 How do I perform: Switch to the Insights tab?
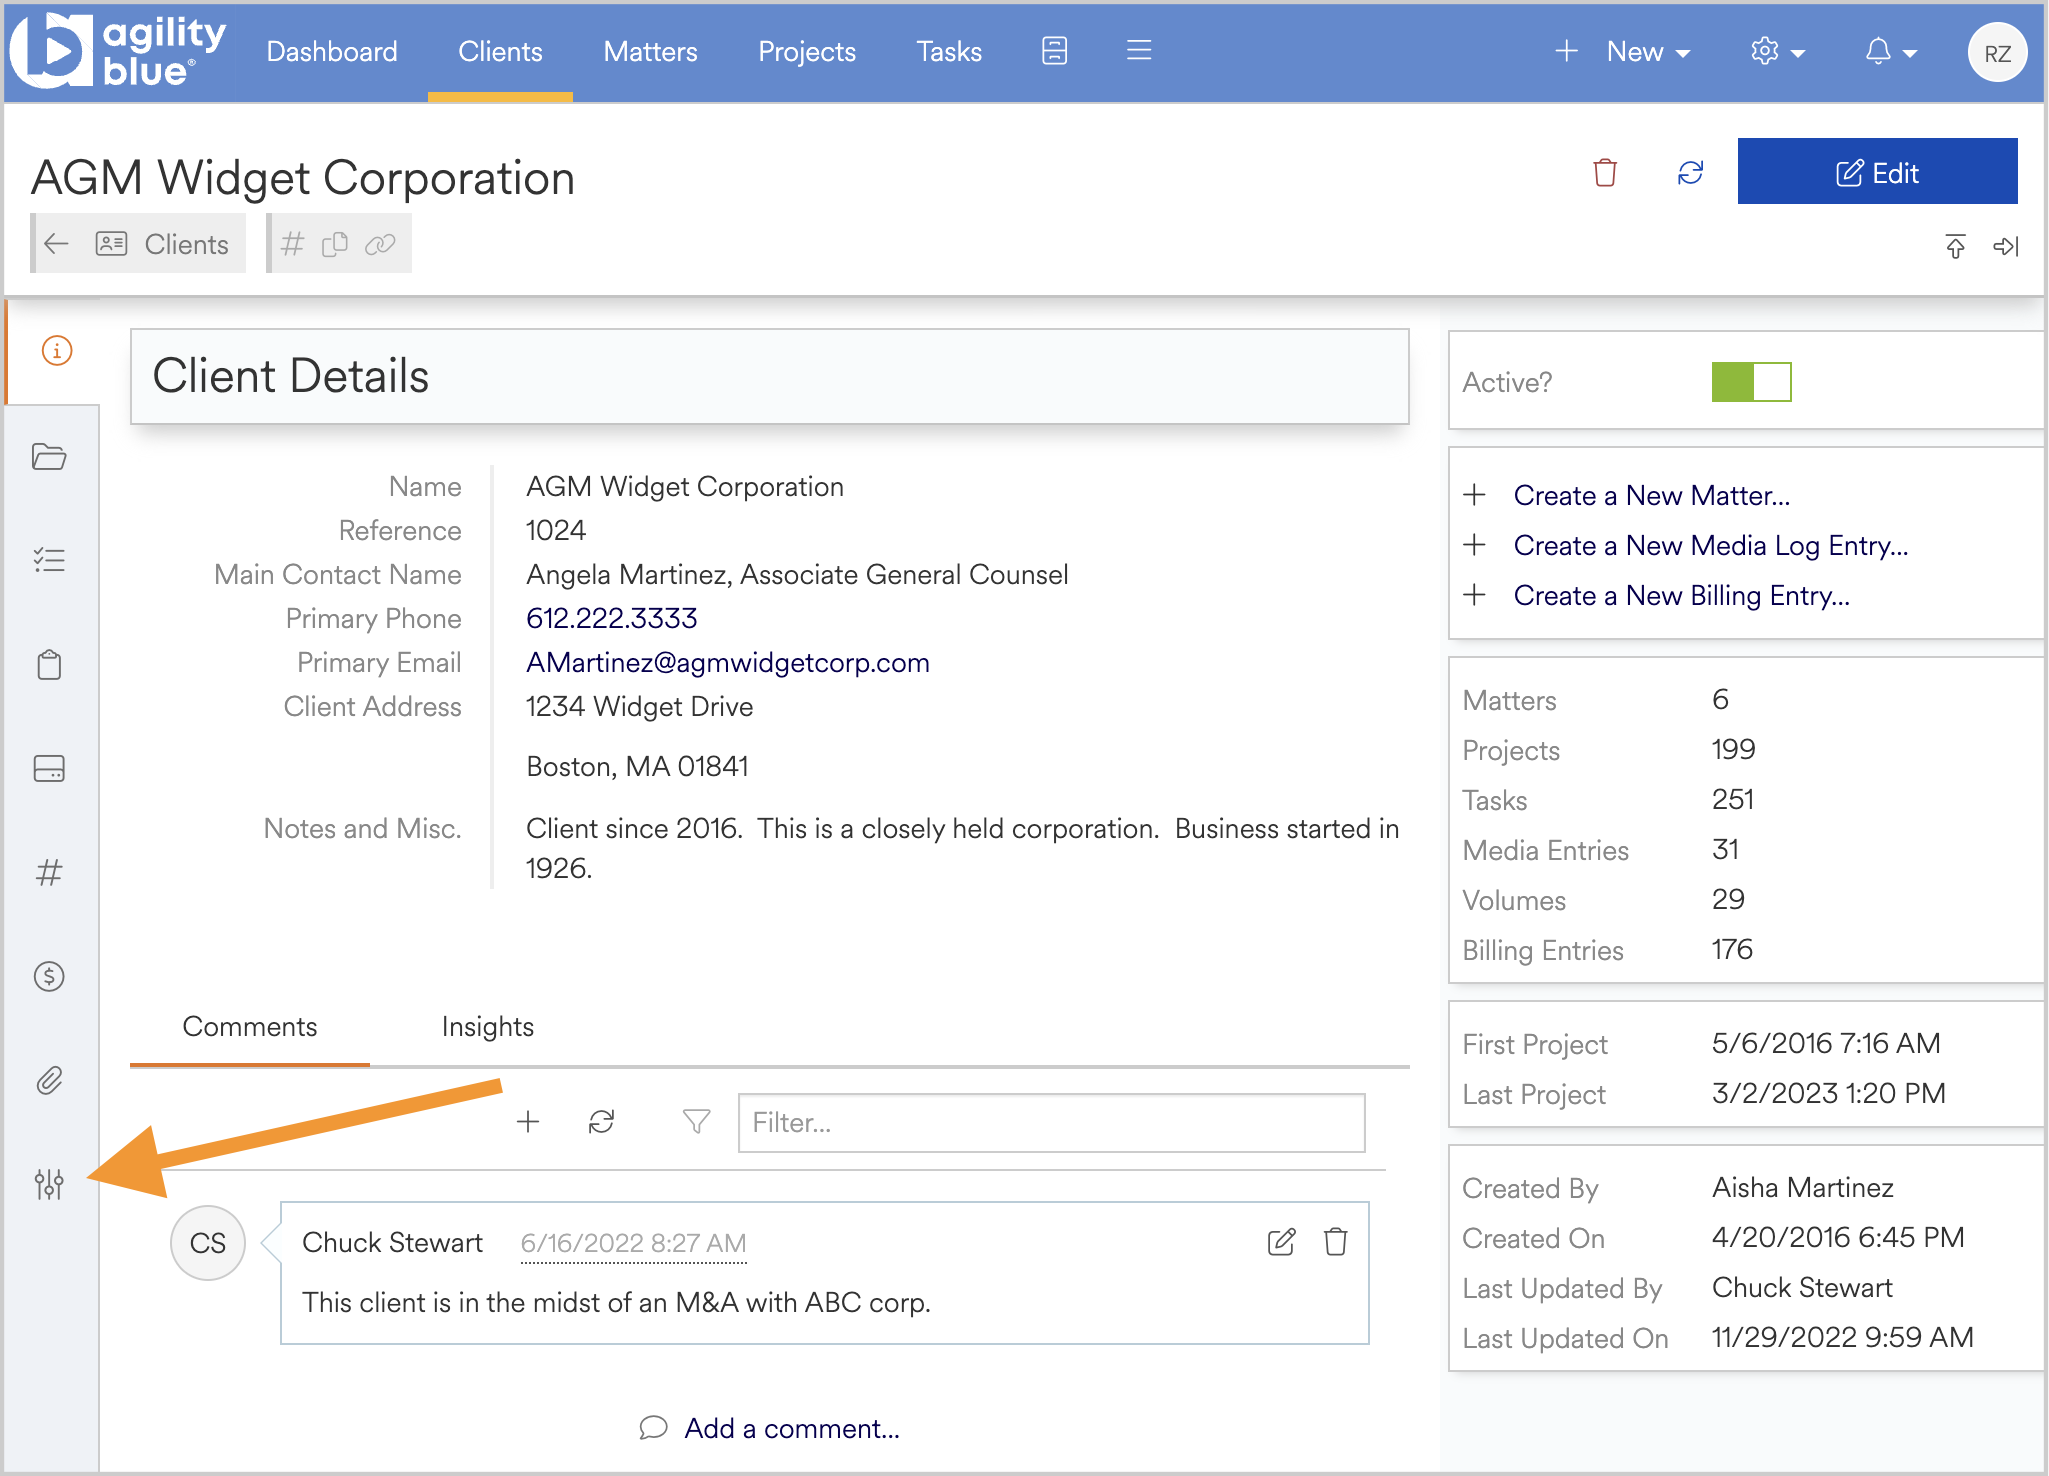pos(488,1027)
